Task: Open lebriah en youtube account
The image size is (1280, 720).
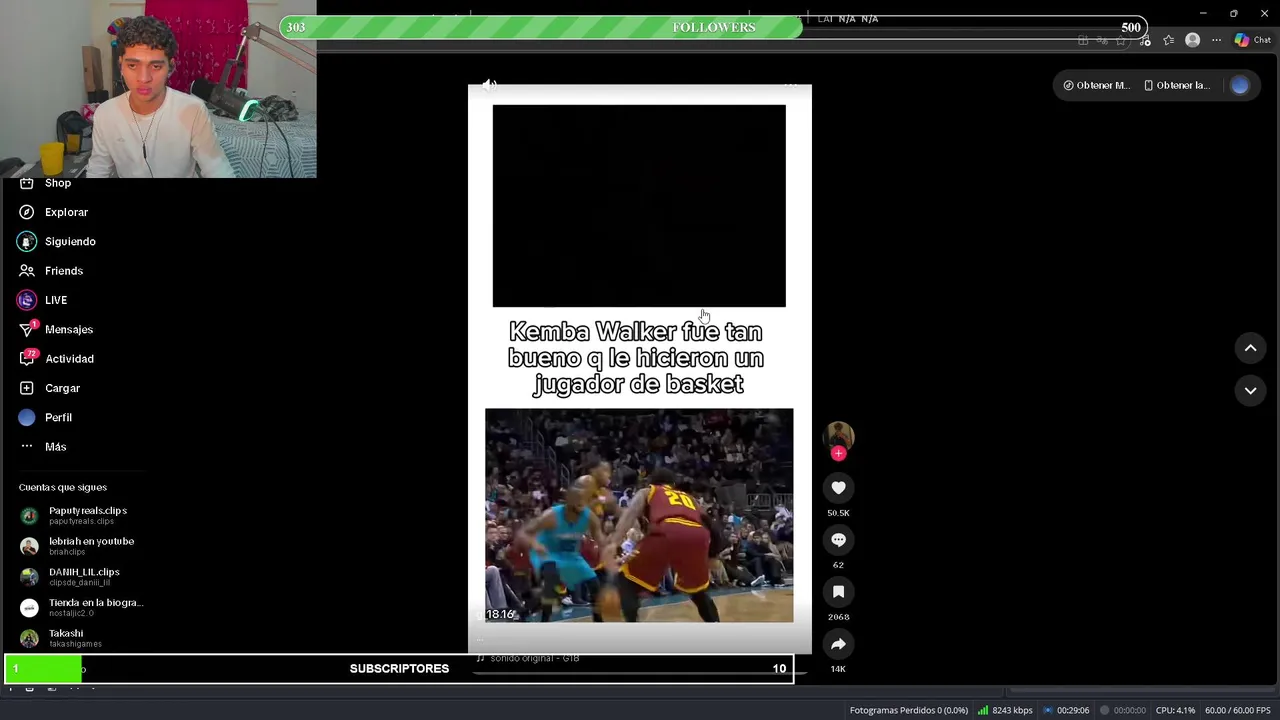Action: pyautogui.click(x=77, y=546)
